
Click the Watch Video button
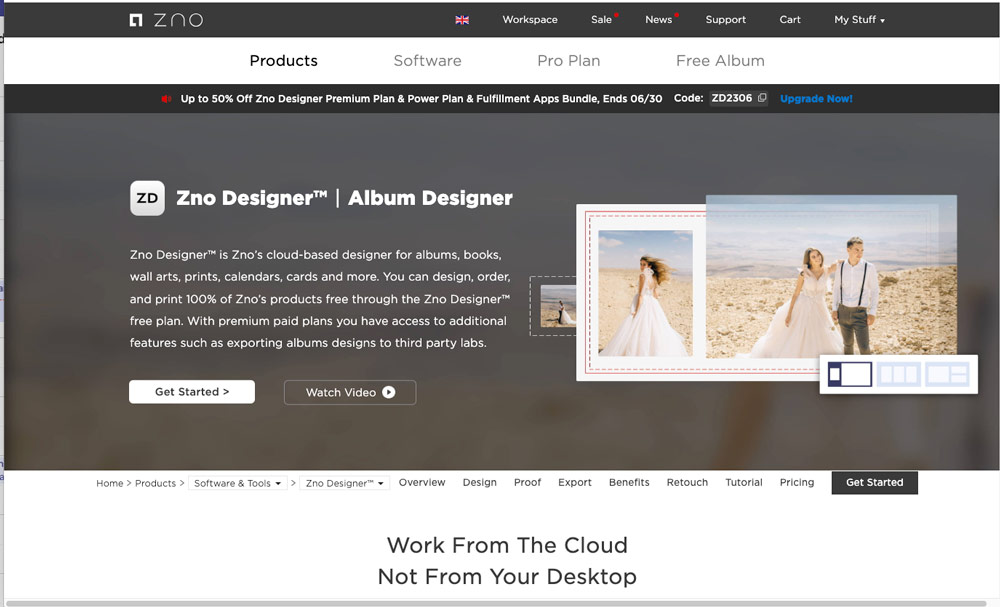tap(349, 392)
